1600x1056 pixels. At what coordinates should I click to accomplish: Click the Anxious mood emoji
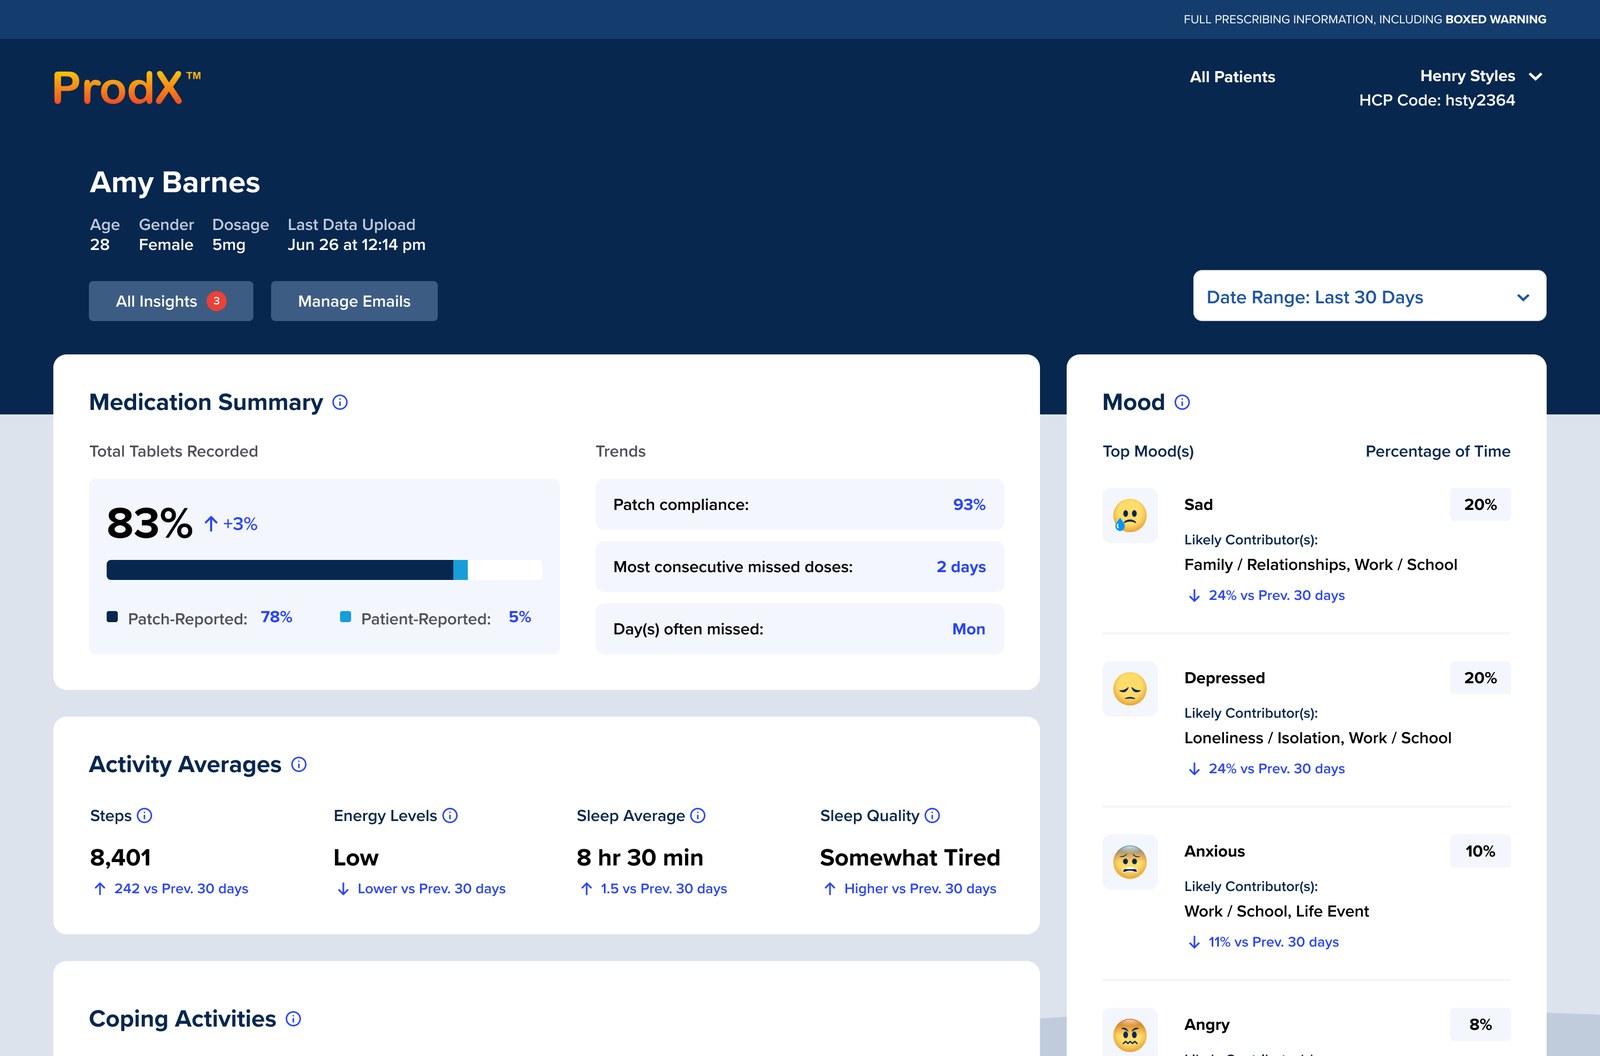1130,862
